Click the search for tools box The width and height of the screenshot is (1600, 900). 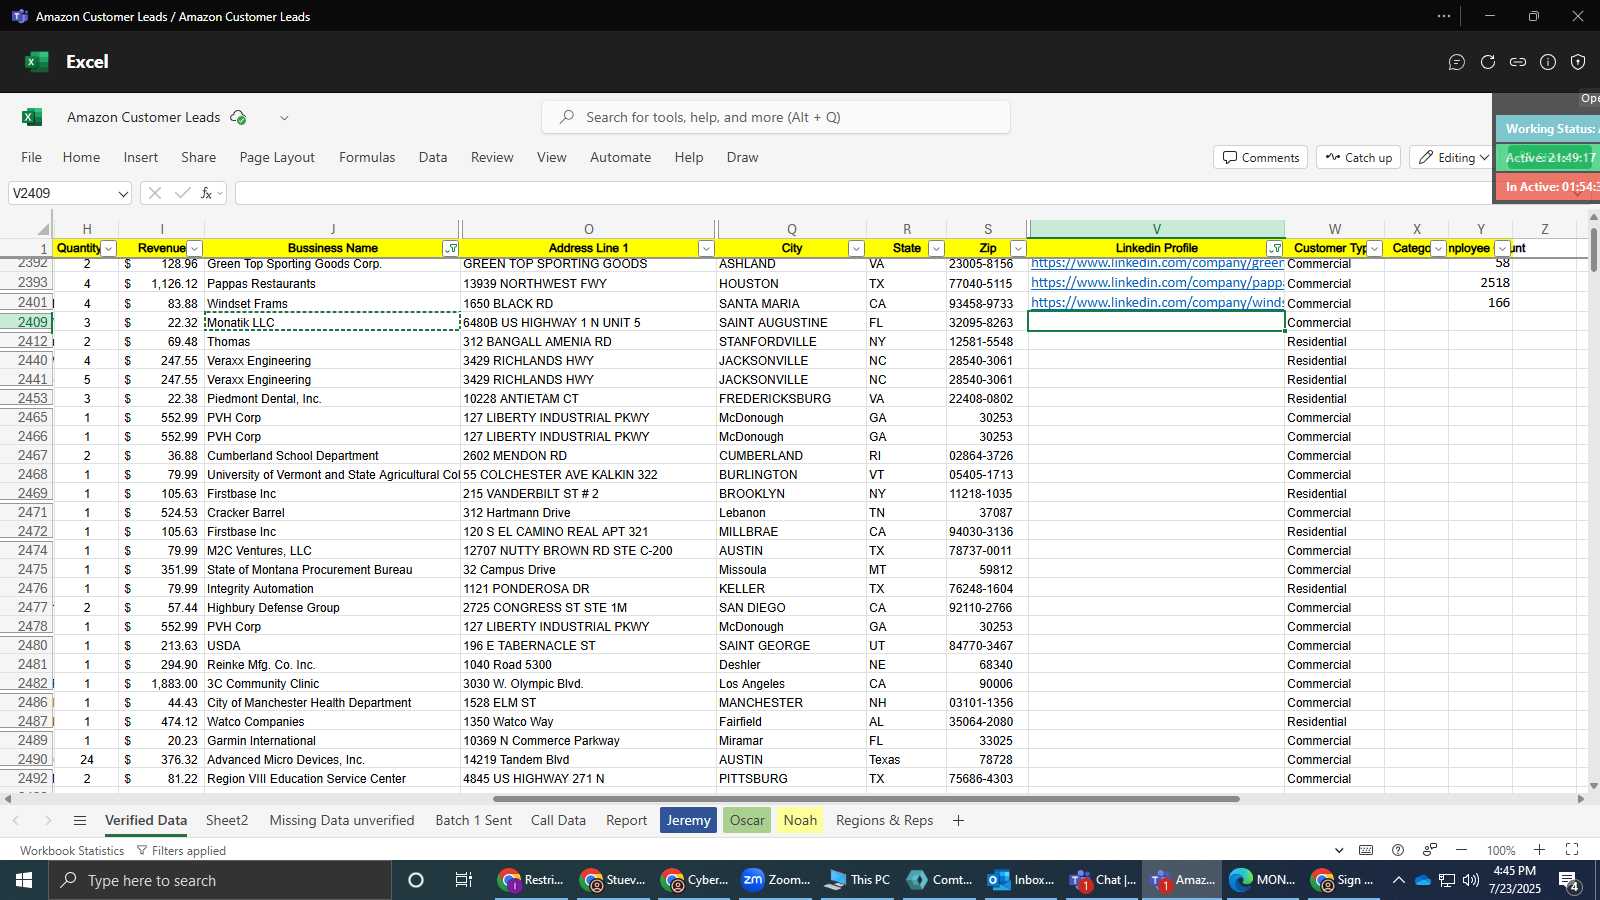[776, 117]
